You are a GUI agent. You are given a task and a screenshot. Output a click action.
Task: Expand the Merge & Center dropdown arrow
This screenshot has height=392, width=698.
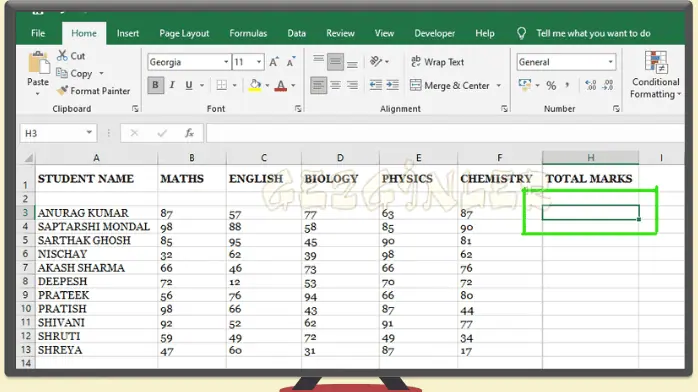coord(499,85)
